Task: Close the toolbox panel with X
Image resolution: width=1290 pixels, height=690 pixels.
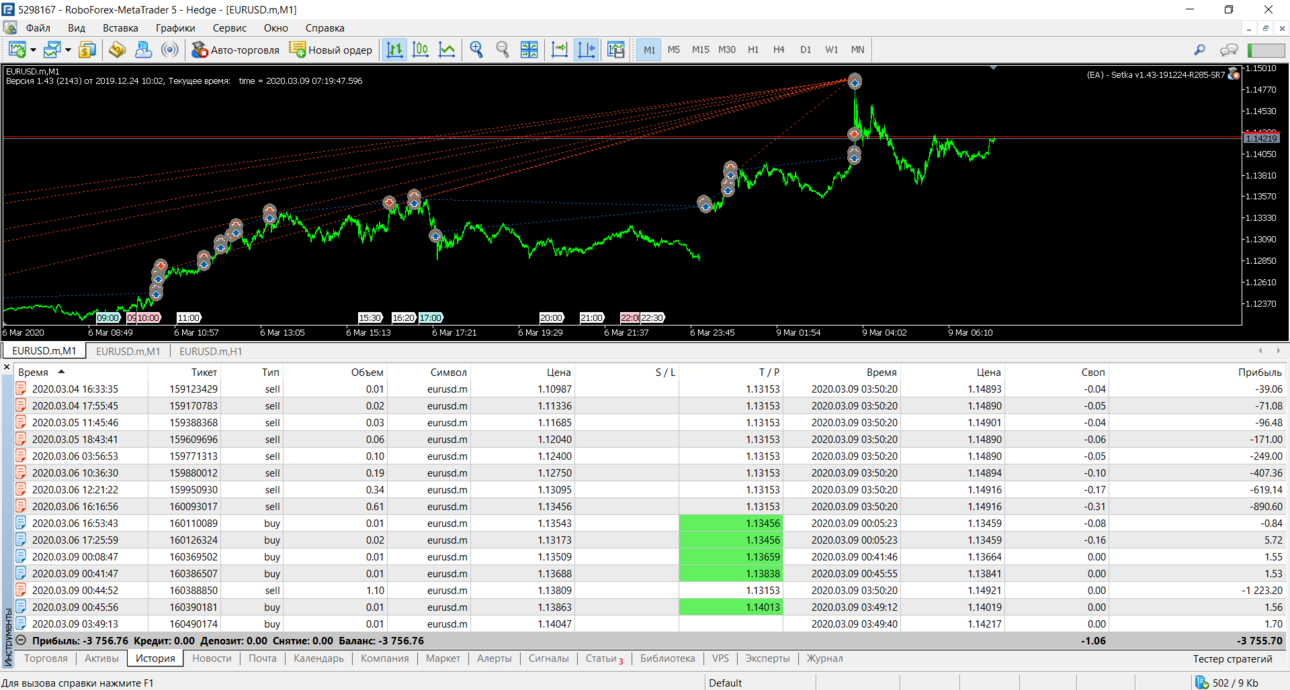Action: point(6,368)
